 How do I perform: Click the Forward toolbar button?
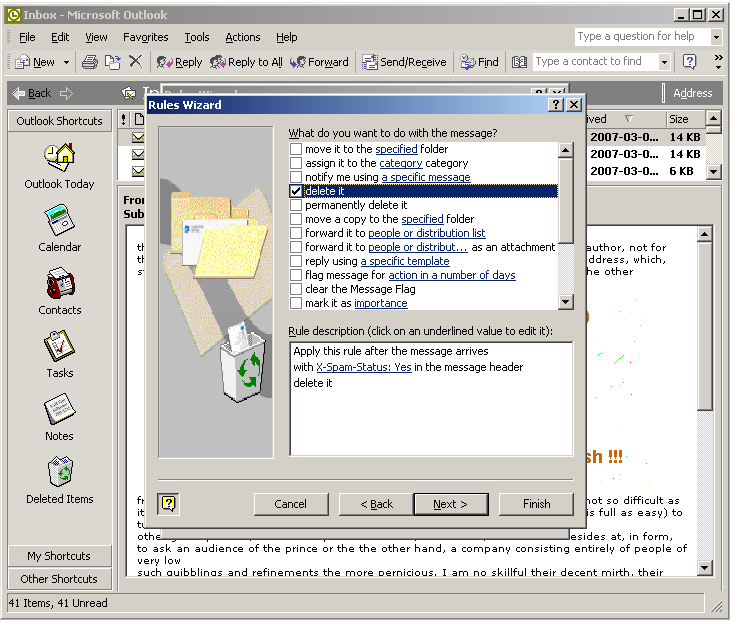(319, 62)
